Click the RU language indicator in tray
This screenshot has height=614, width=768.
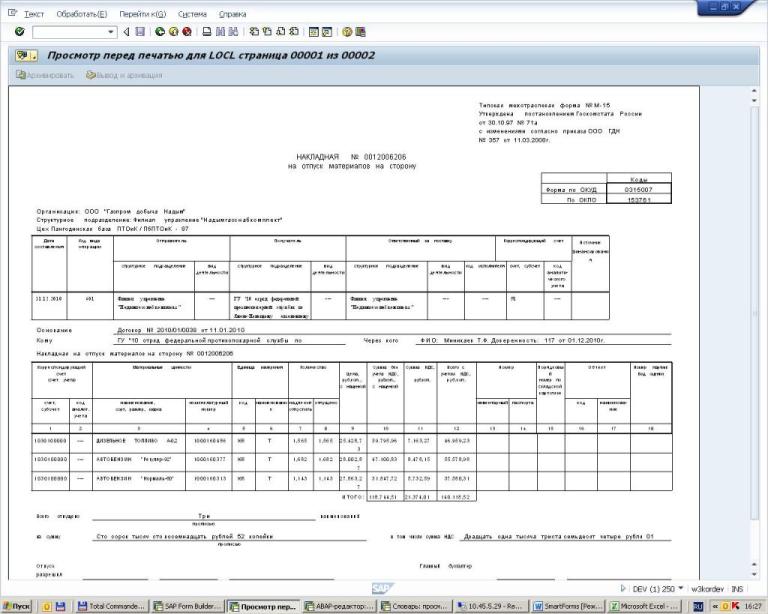[698, 607]
